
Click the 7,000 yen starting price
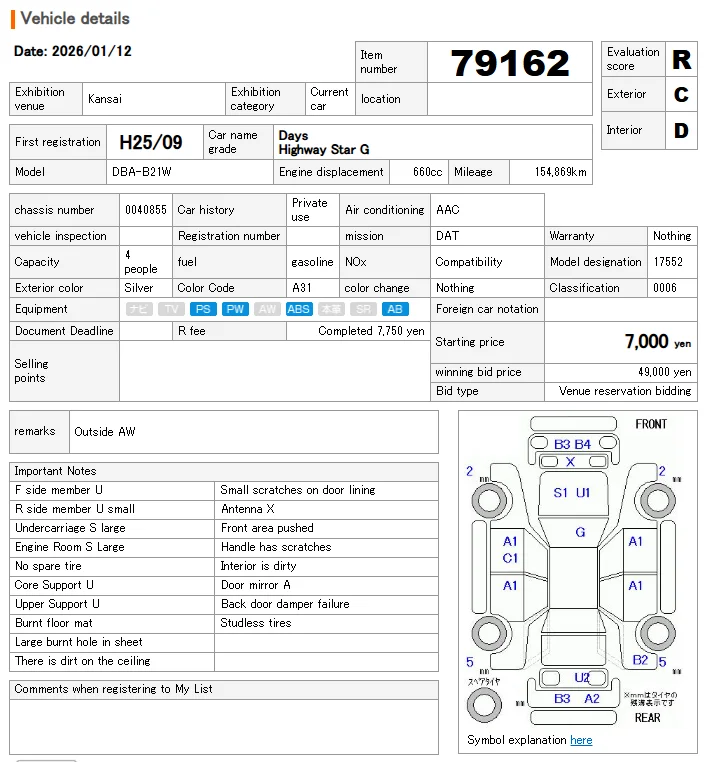pos(657,342)
